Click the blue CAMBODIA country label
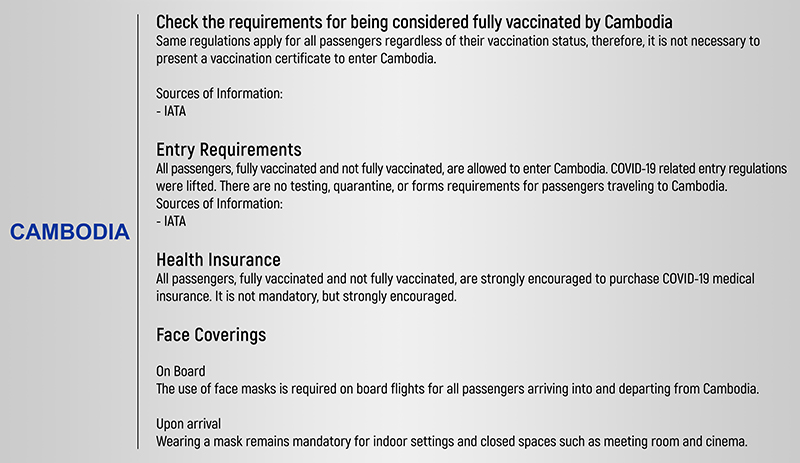Viewport: 800px width, 463px height. pos(70,232)
